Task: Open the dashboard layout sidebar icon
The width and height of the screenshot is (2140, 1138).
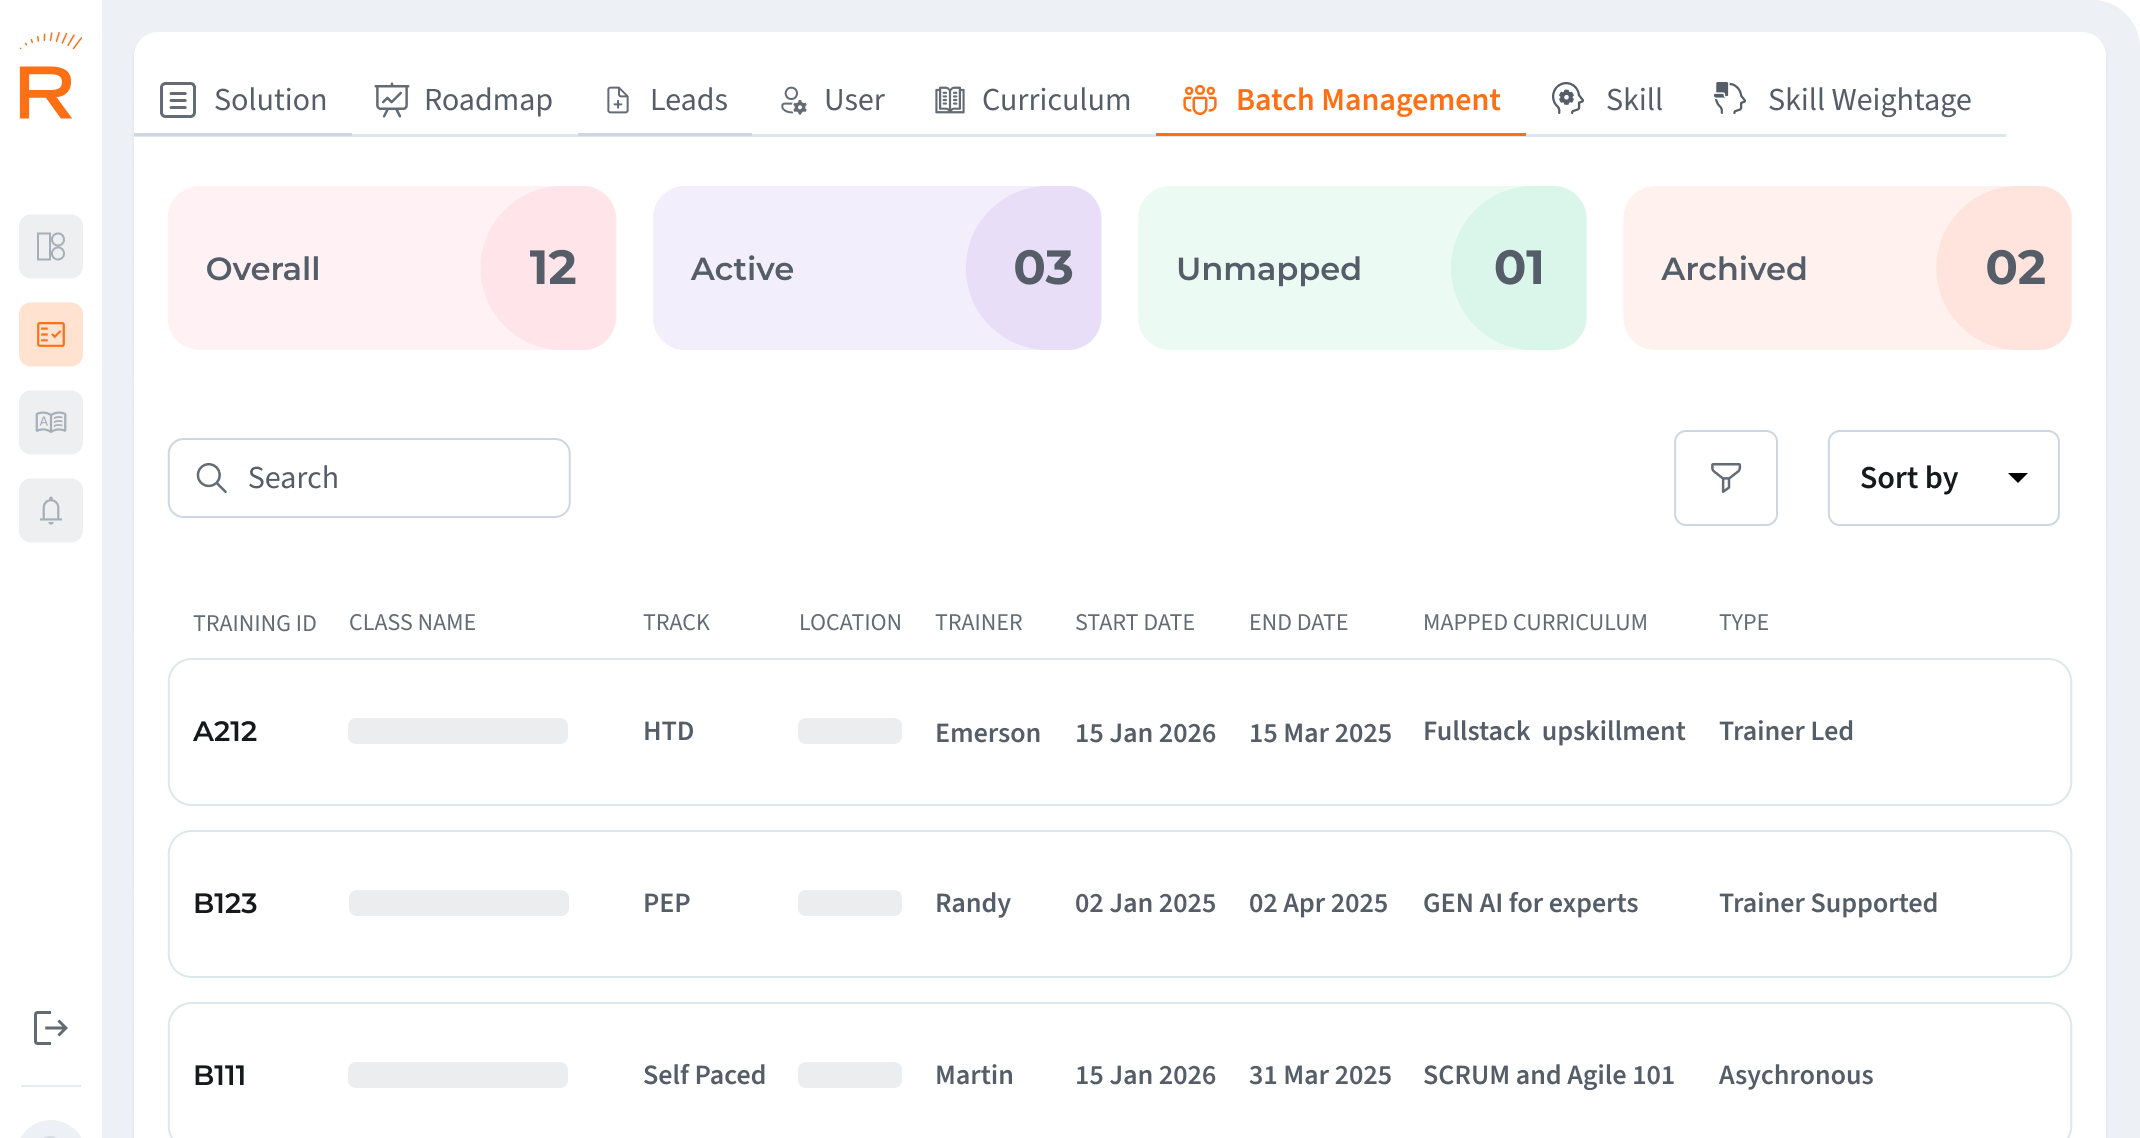Action: point(51,246)
